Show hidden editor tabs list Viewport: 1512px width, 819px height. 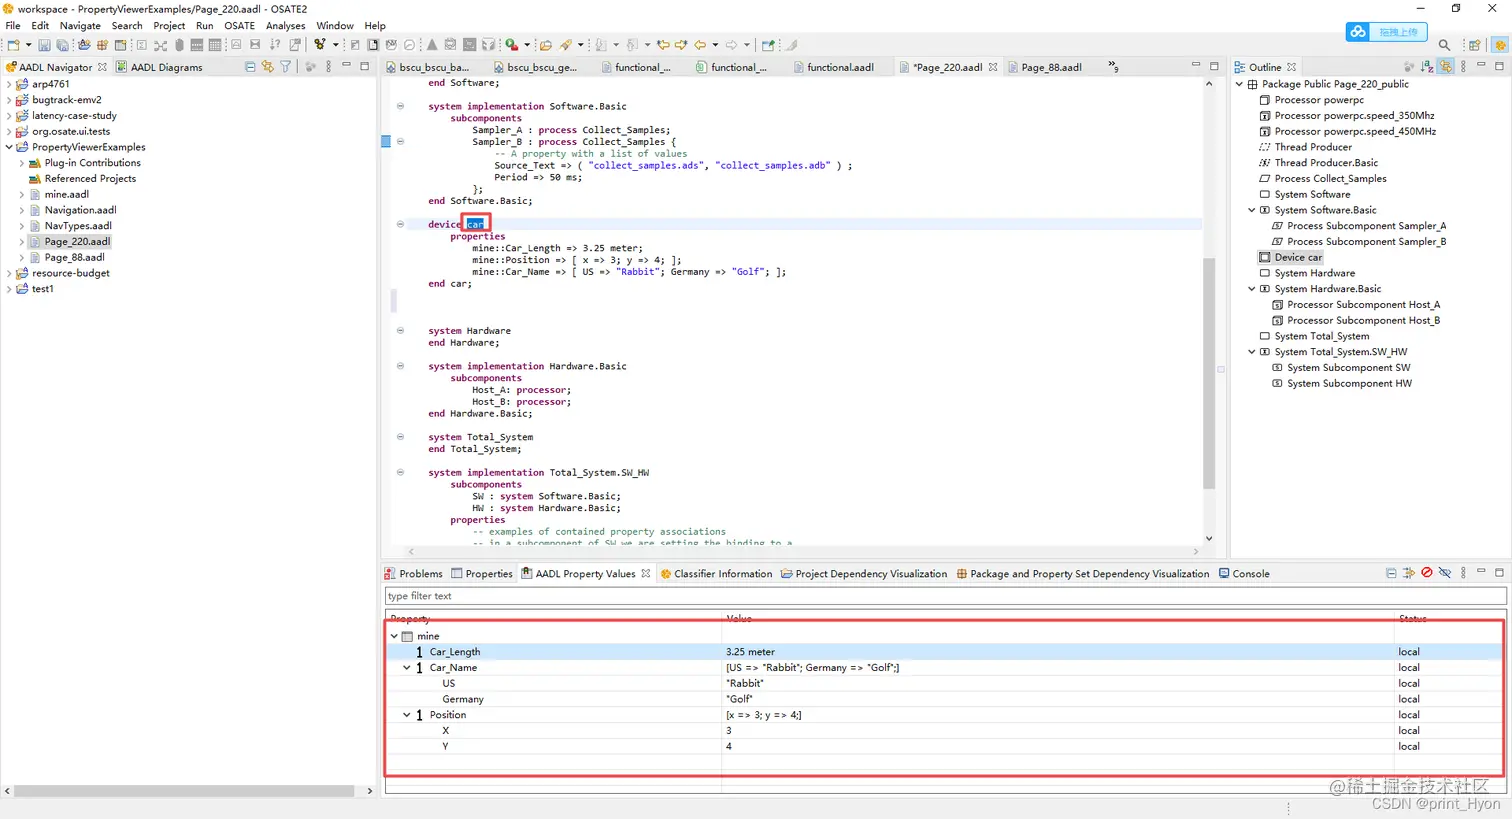tap(1113, 67)
